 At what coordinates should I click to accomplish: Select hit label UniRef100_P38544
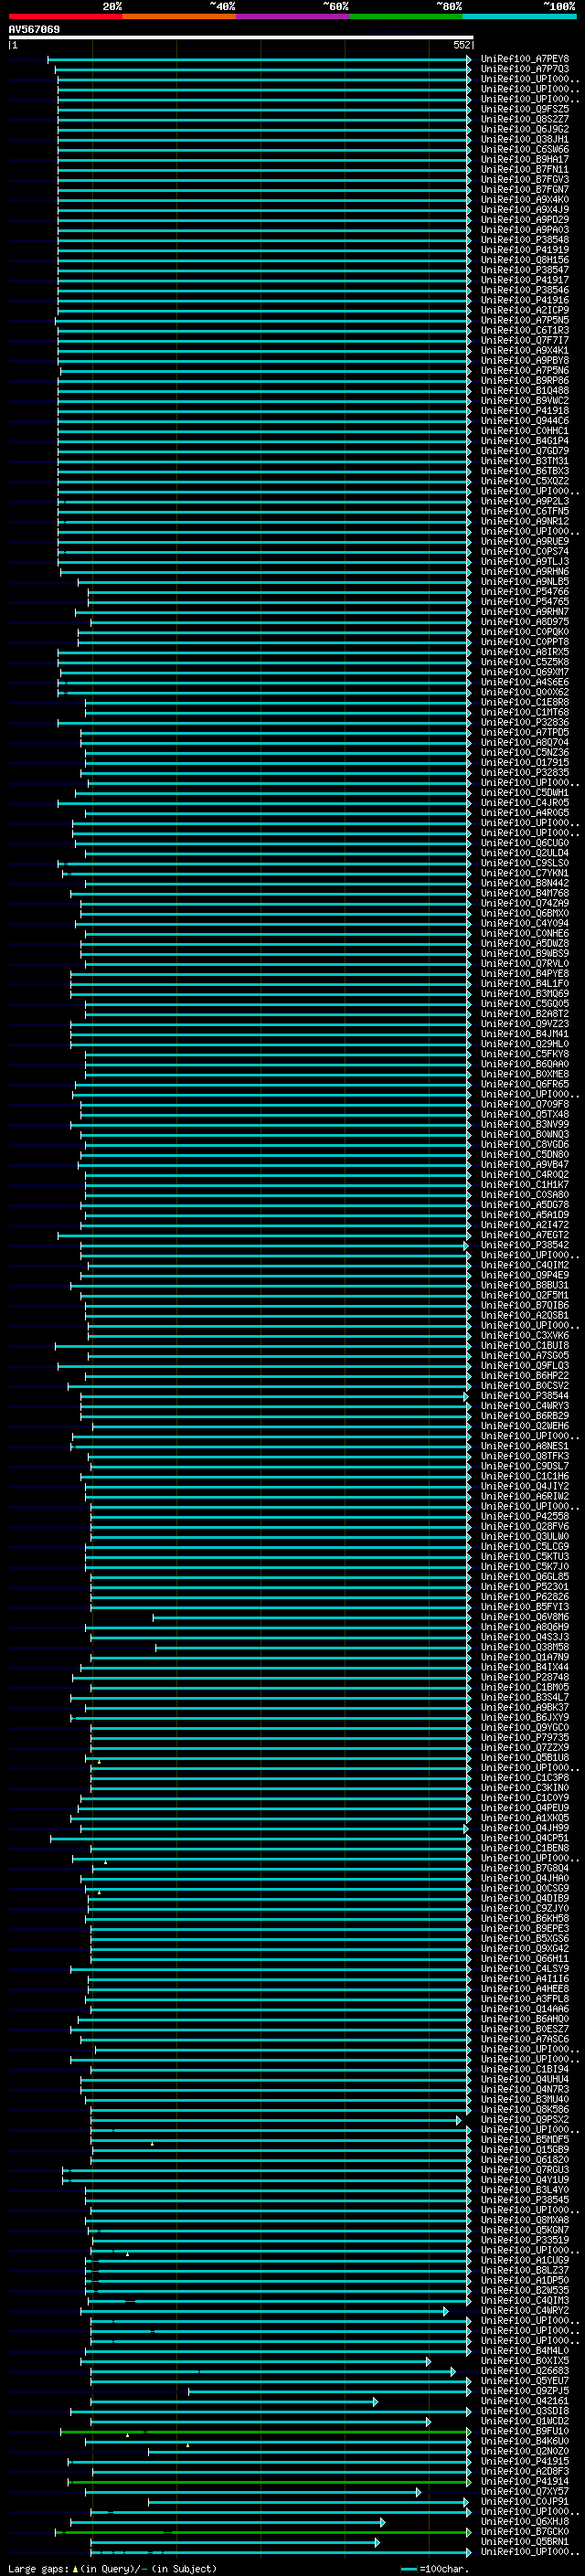click(x=525, y=1395)
